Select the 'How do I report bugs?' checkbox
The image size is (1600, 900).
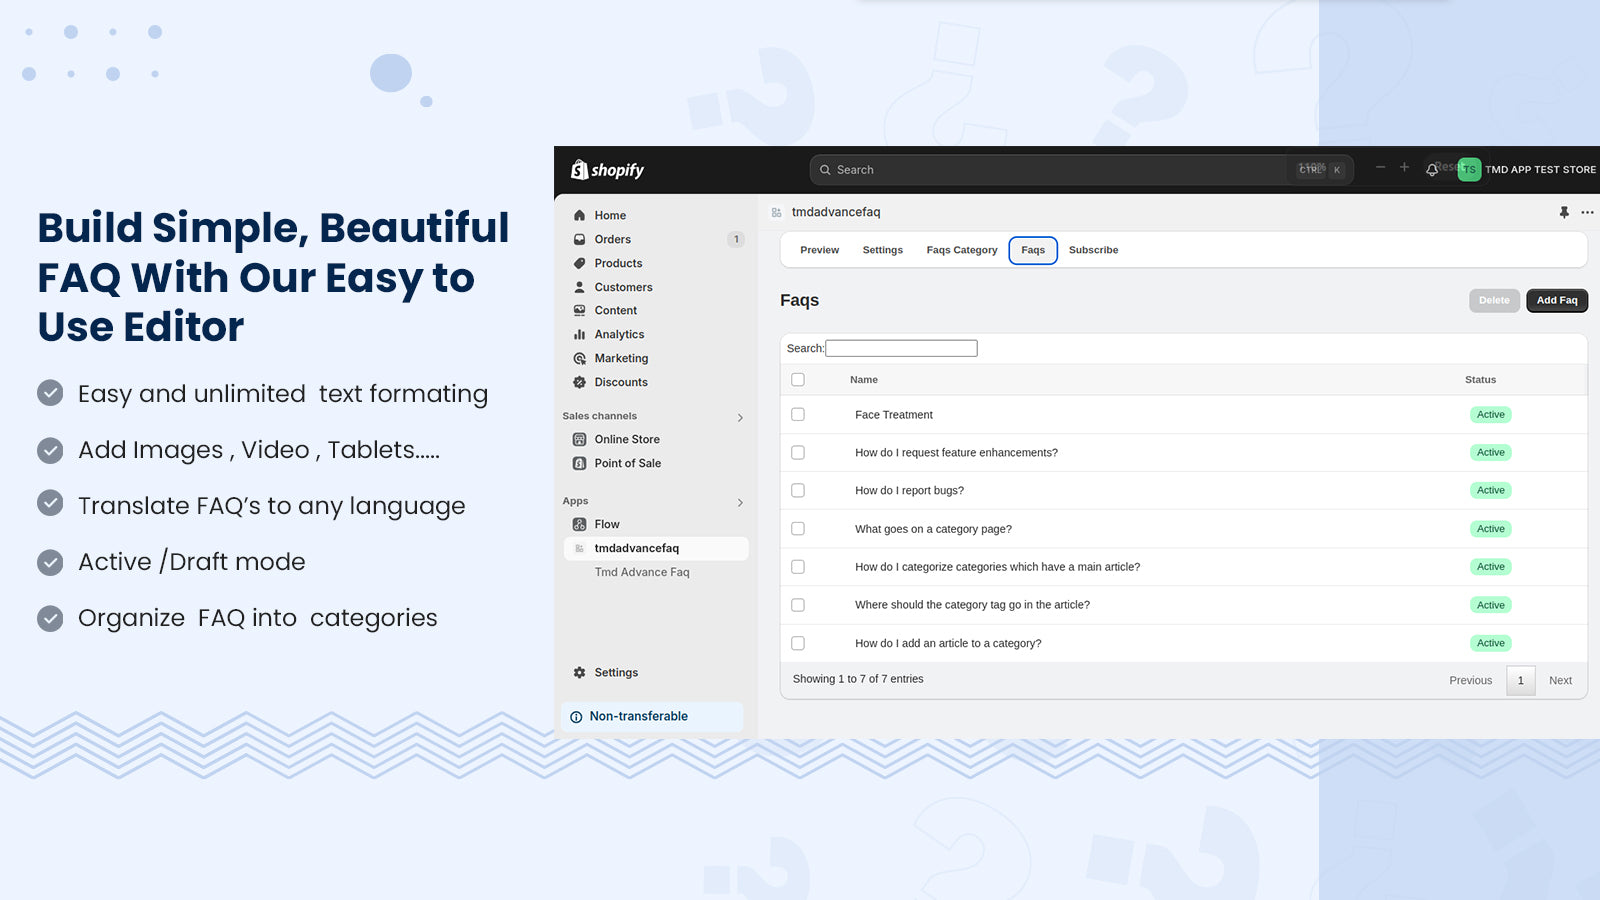point(798,490)
